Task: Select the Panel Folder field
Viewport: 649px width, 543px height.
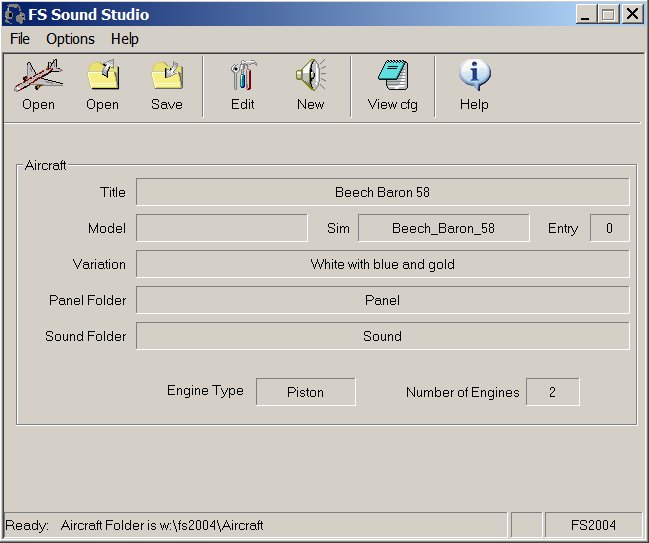Action: 382,300
